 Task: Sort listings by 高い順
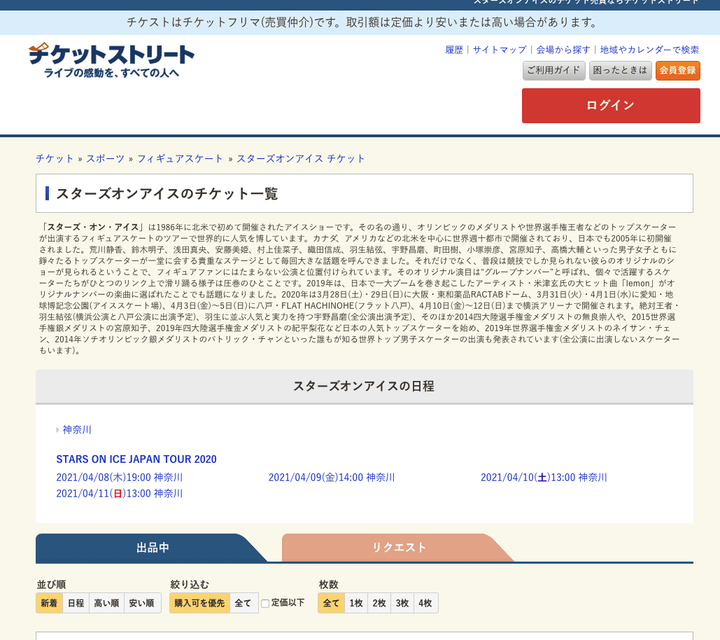tap(107, 603)
